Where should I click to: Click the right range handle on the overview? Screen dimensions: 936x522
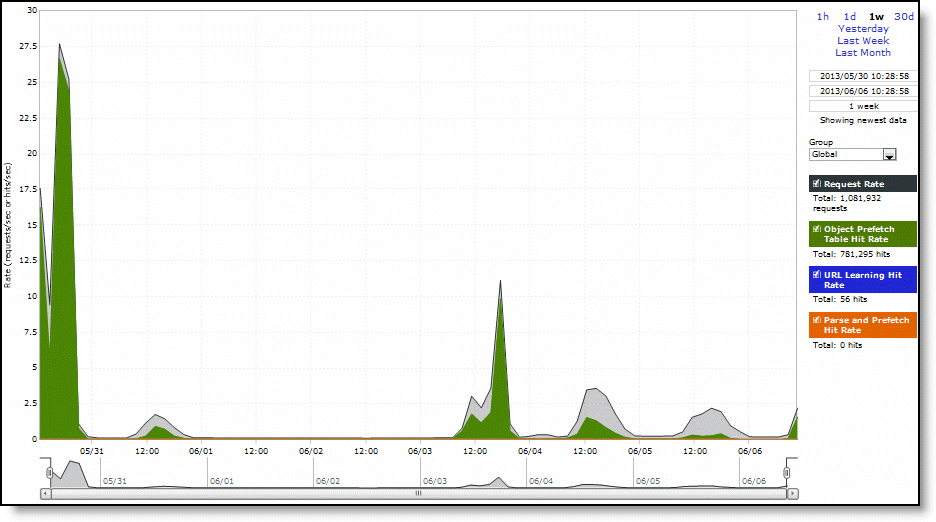[787, 472]
